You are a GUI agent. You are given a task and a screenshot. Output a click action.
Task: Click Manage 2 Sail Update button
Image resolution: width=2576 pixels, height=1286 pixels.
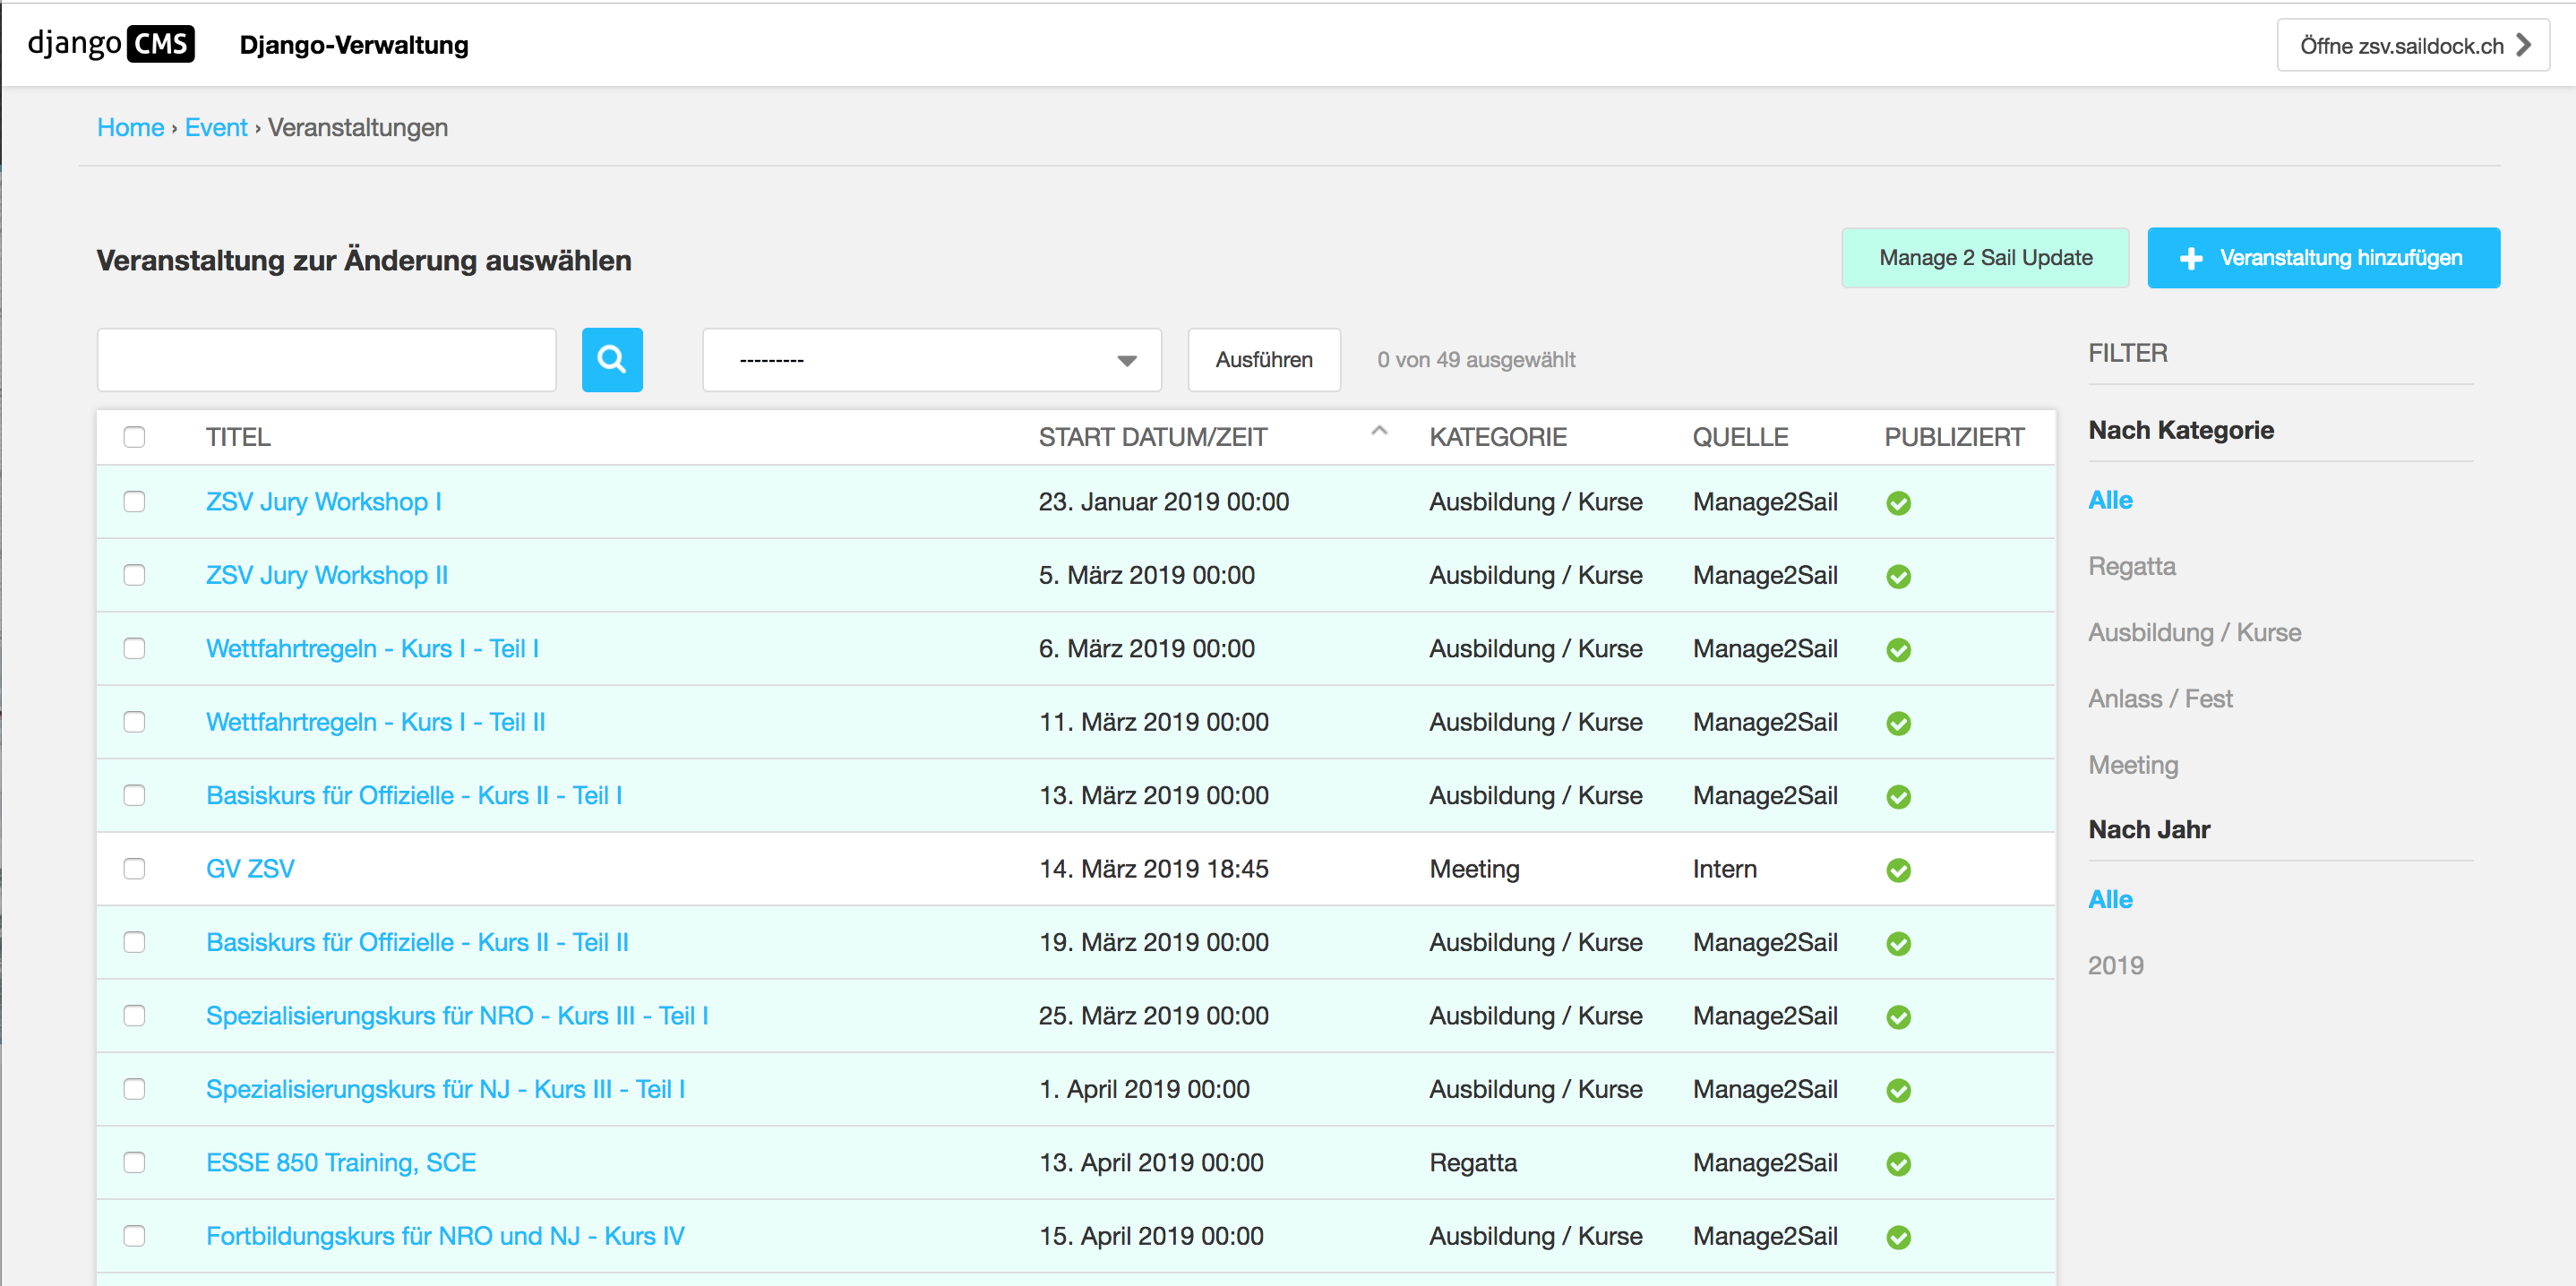pyautogui.click(x=1983, y=258)
